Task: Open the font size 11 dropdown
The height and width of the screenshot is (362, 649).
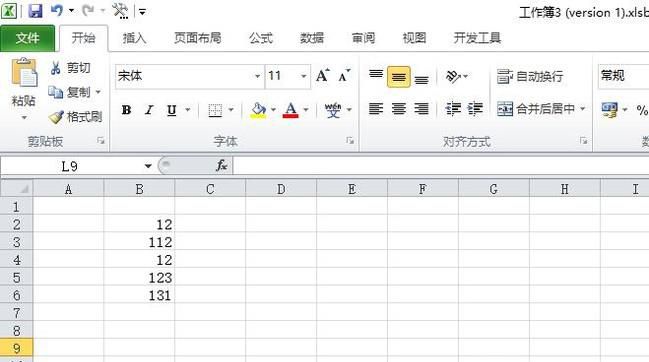Action: 303,76
